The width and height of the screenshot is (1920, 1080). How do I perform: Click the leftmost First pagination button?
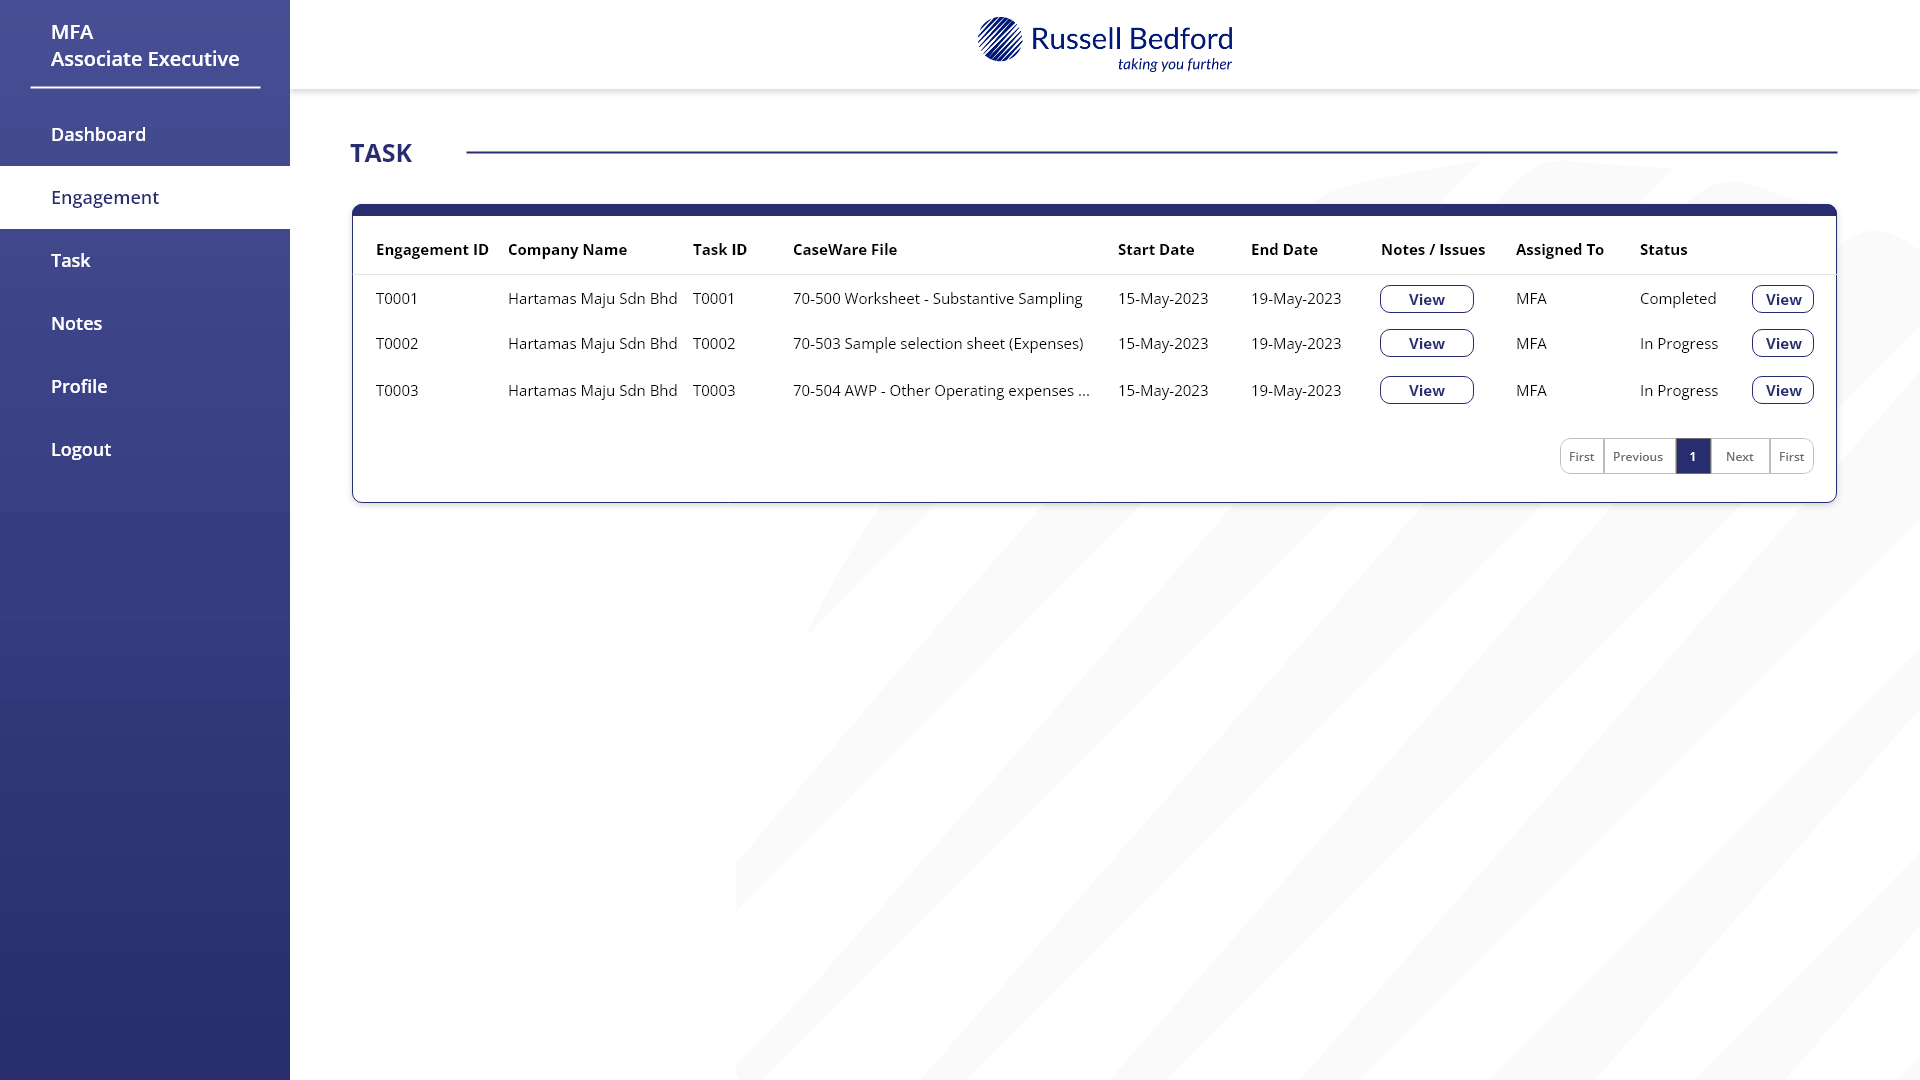click(x=1581, y=456)
